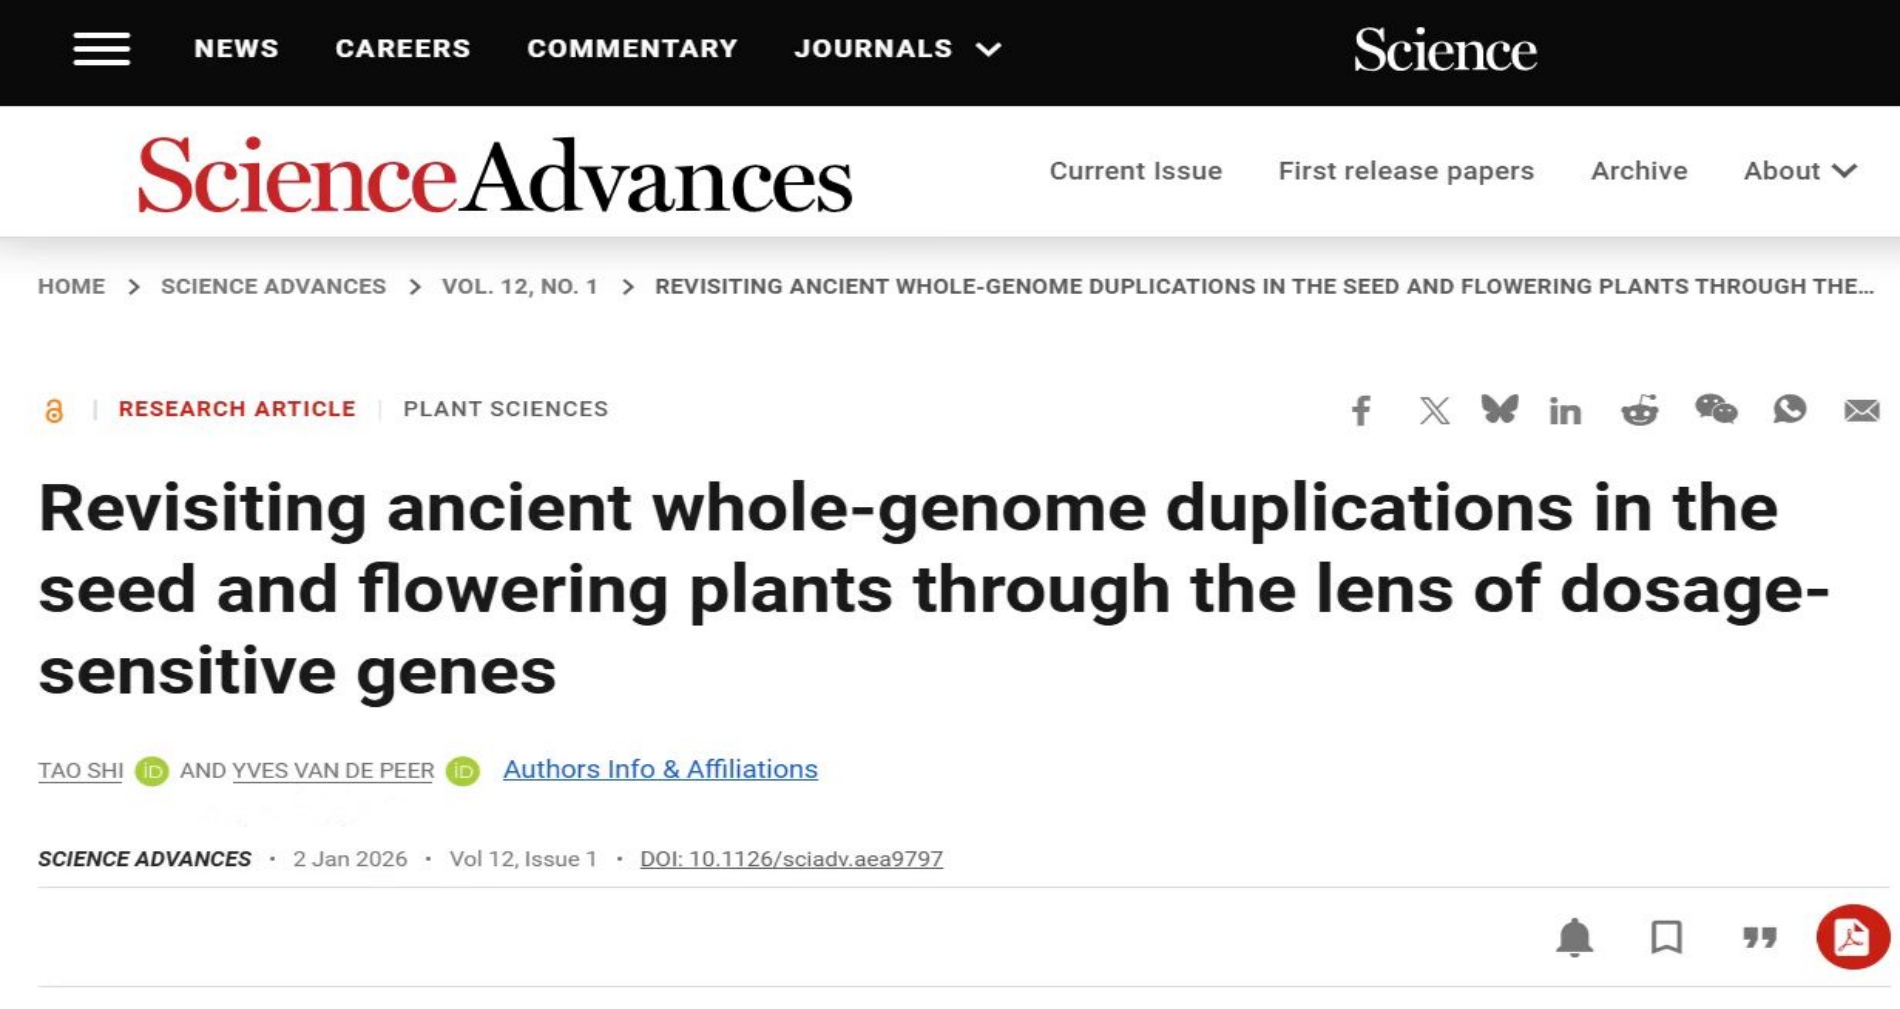Viewport: 1900px width, 1009px height.
Task: Open the Current Issue tab
Action: tap(1135, 171)
